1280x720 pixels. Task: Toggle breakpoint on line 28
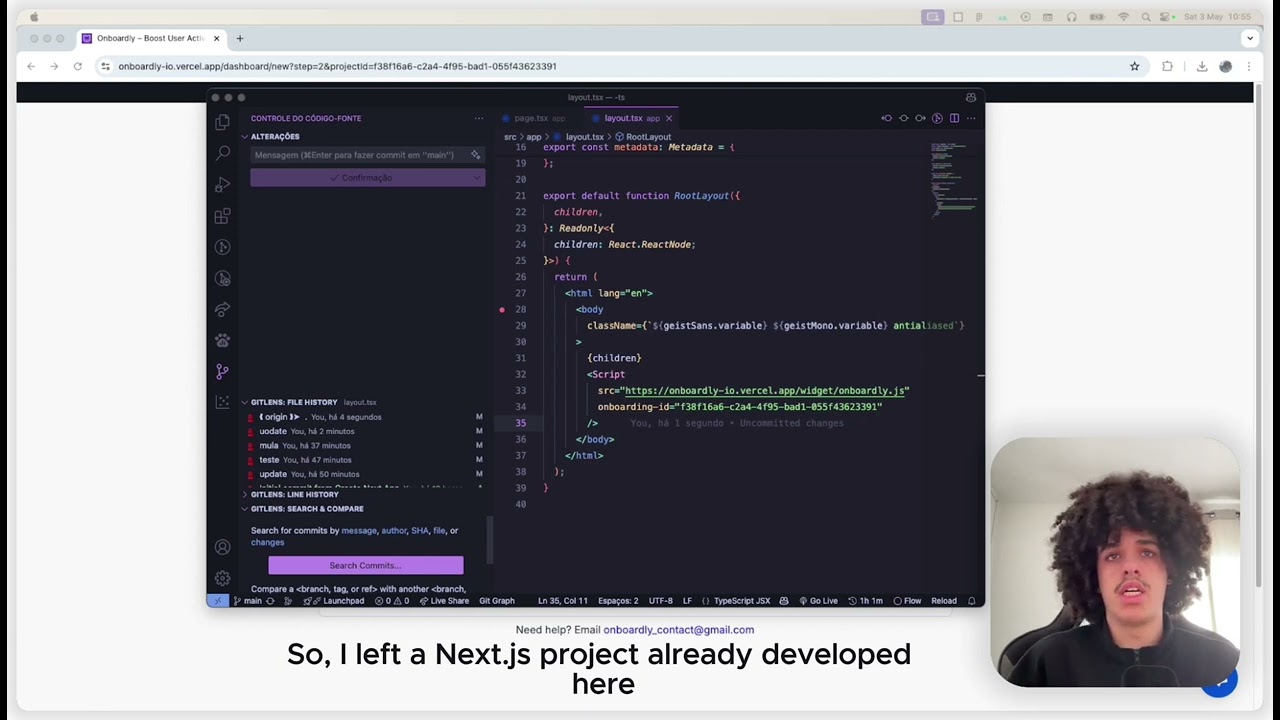502,310
